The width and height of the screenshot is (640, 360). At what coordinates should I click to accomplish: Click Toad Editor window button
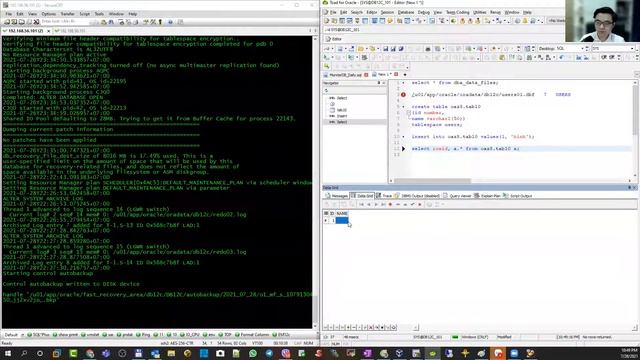tap(333, 39)
